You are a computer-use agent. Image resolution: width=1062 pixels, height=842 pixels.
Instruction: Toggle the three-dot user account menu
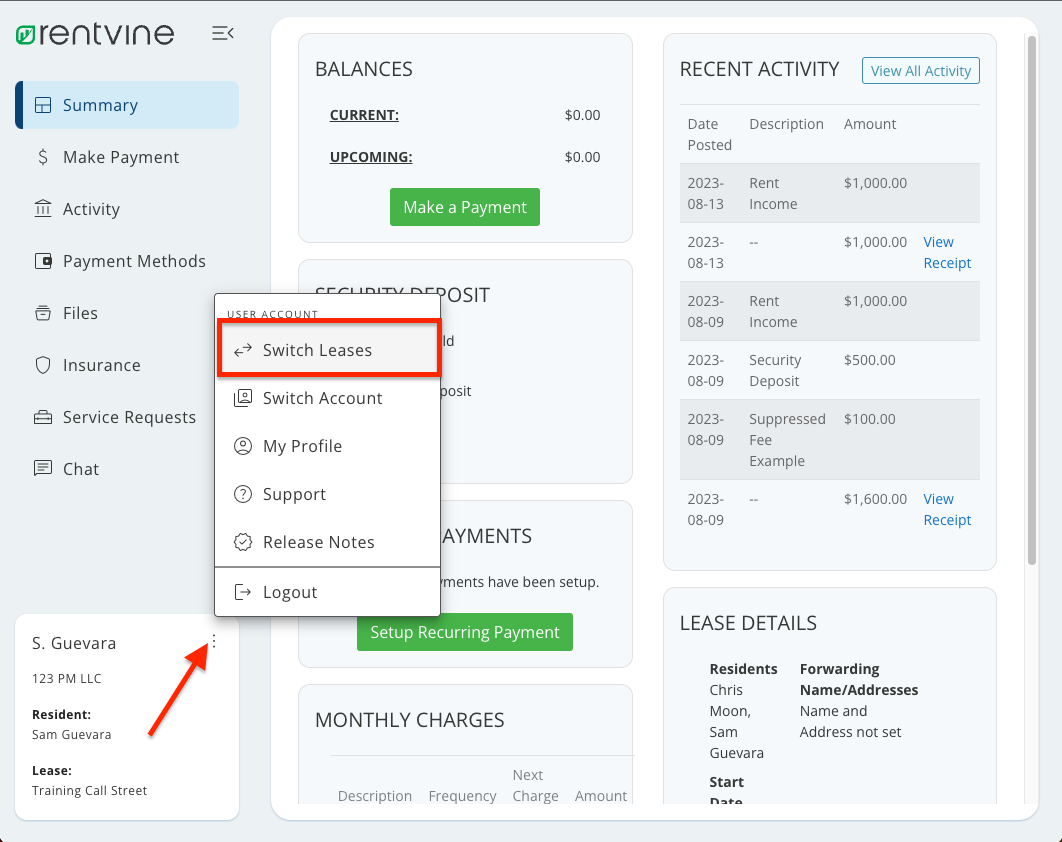click(213, 642)
